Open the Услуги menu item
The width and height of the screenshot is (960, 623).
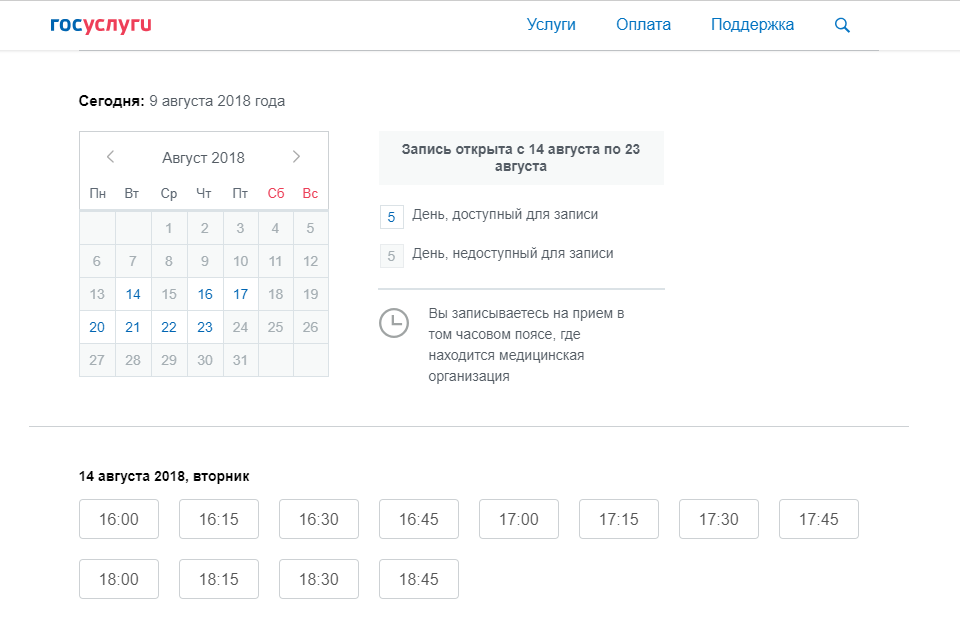point(551,24)
